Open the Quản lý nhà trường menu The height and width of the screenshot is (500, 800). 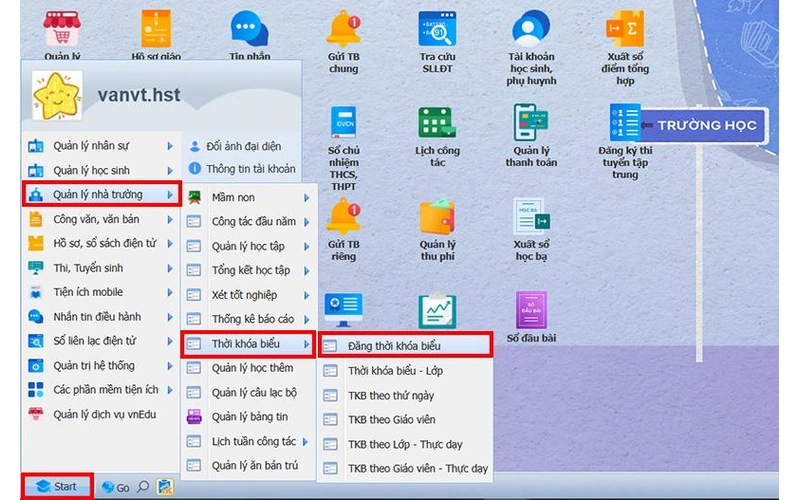[x=101, y=194]
